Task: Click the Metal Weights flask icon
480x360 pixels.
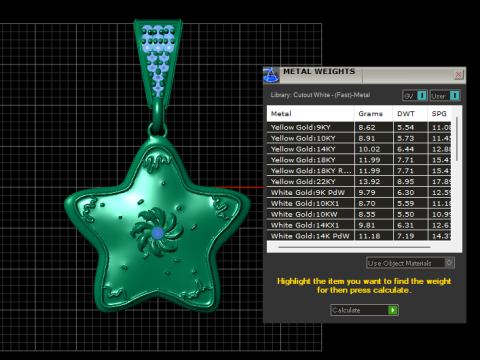Action: click(271, 75)
